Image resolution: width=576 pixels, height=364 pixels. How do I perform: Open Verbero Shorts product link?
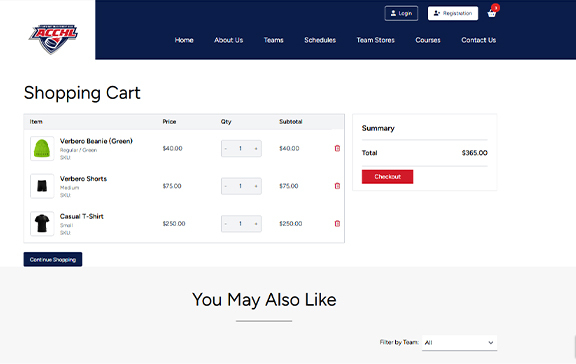pos(83,179)
